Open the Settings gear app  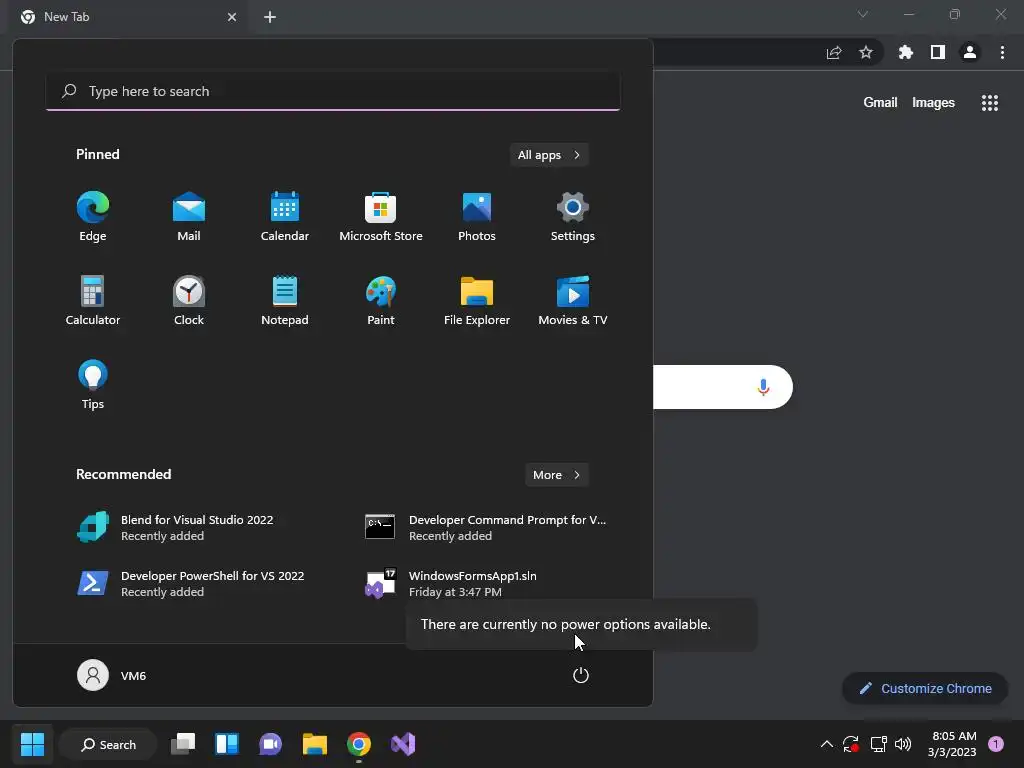pos(573,217)
